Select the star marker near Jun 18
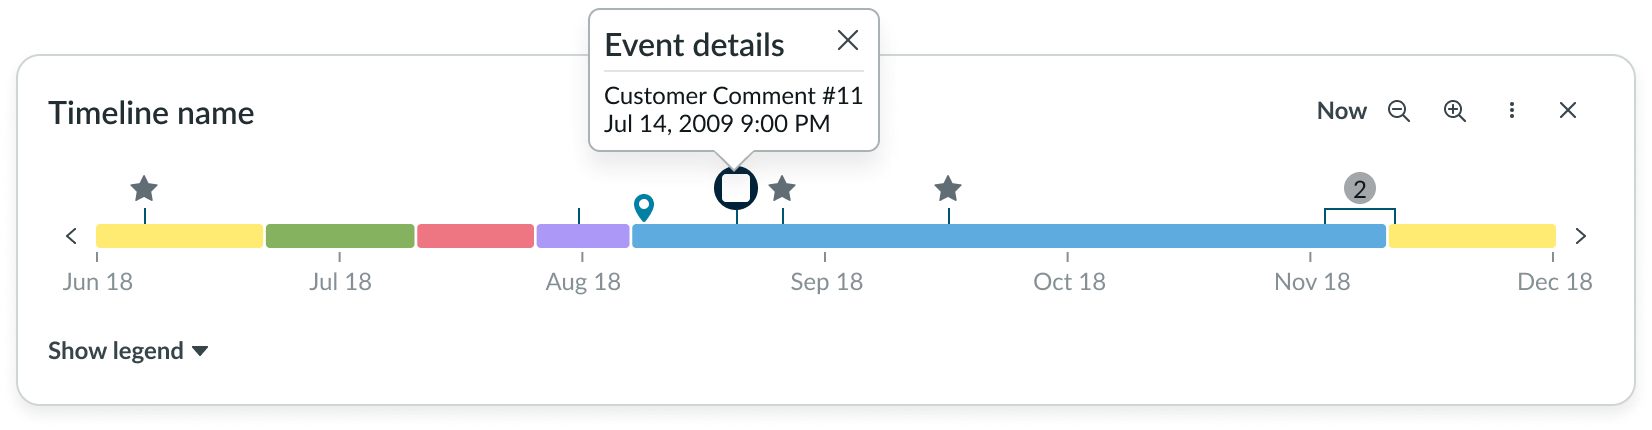This screenshot has width=1652, height=430. (x=145, y=188)
